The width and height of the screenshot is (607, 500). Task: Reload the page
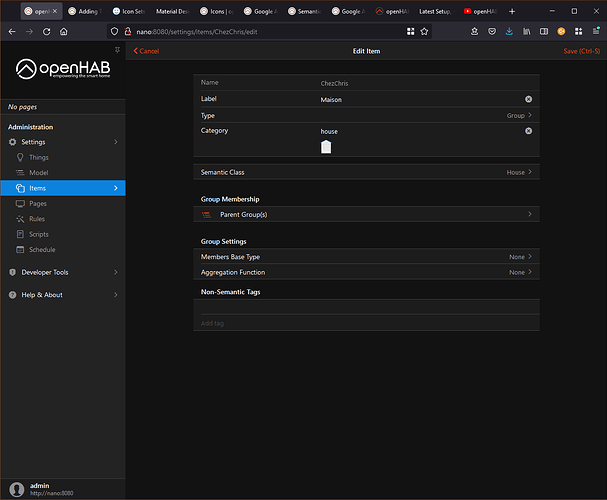point(46,32)
